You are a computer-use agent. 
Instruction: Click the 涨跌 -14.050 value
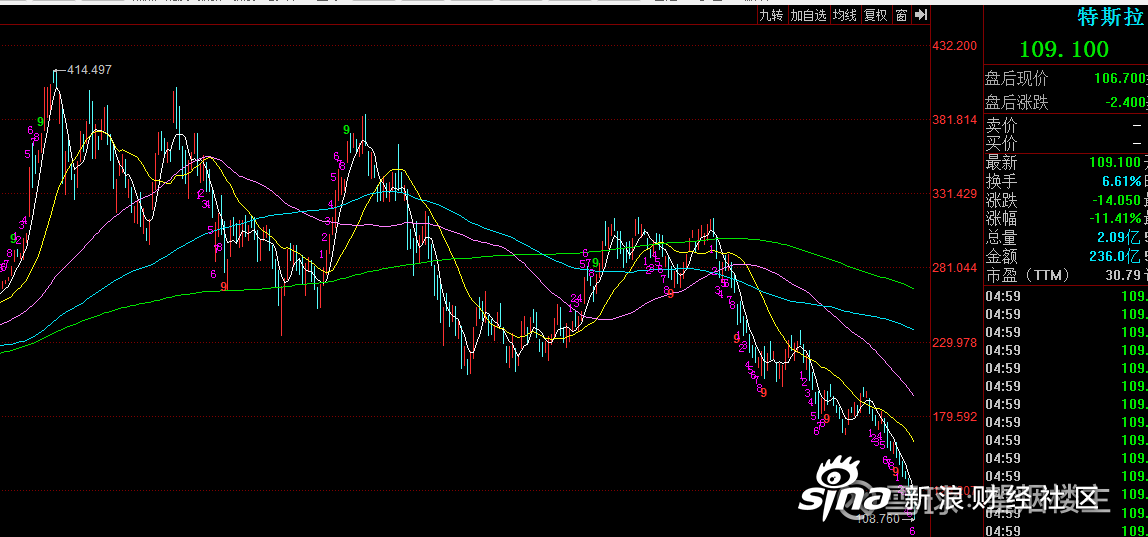coord(1116,200)
